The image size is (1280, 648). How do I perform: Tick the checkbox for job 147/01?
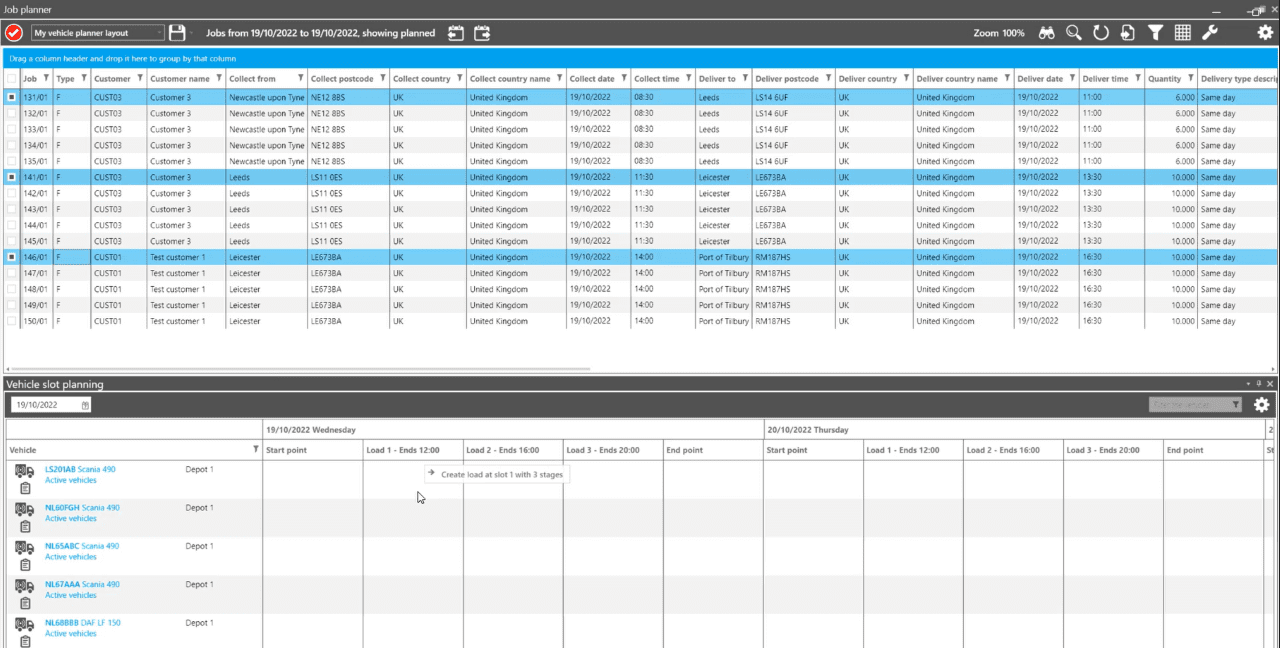pos(12,273)
